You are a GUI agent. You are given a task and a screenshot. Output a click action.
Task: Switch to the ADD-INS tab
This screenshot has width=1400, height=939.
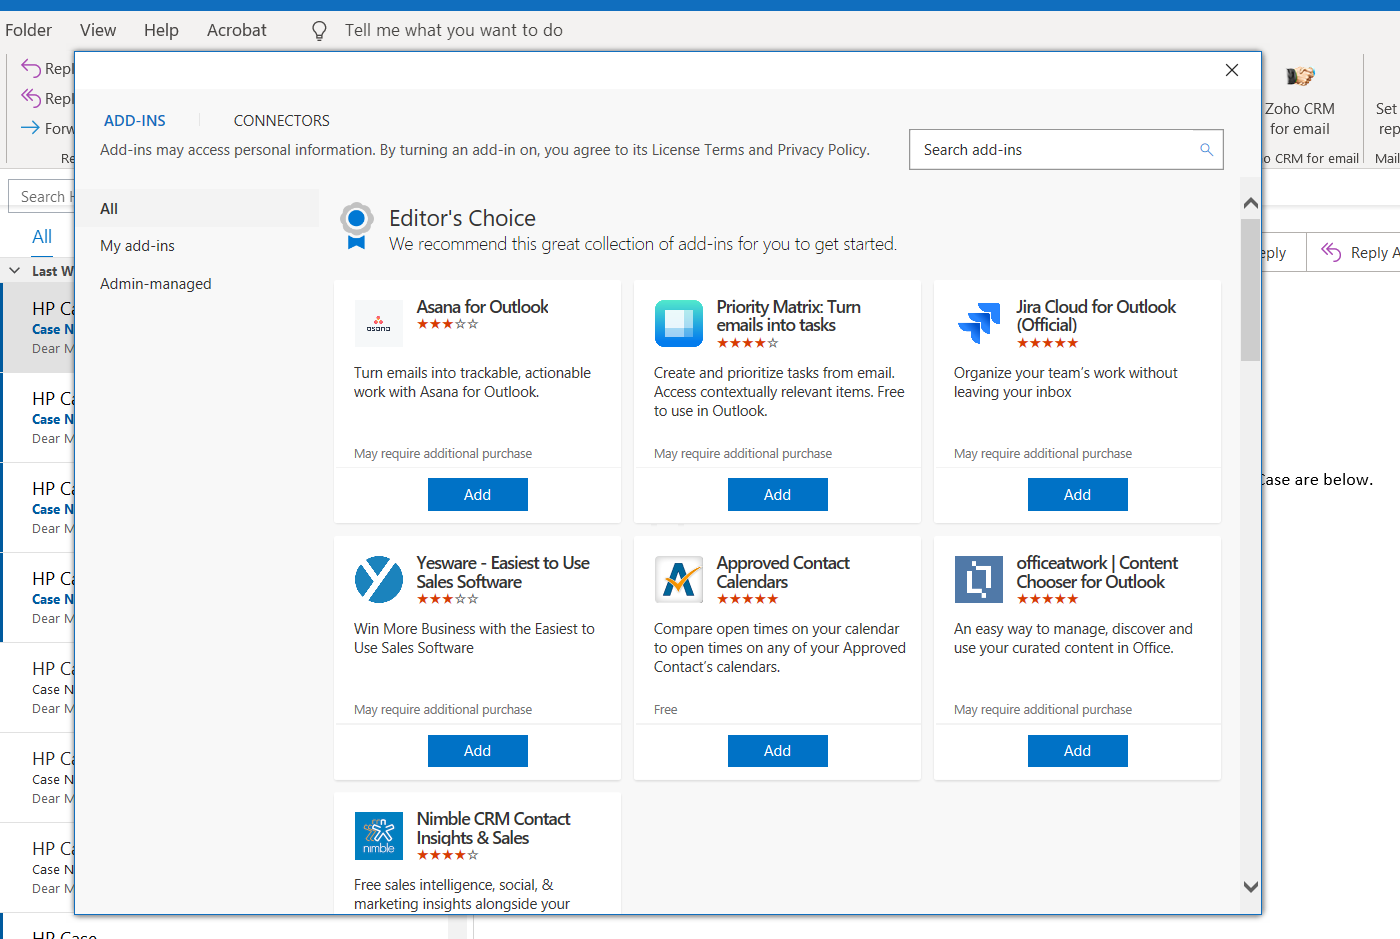[x=135, y=121]
